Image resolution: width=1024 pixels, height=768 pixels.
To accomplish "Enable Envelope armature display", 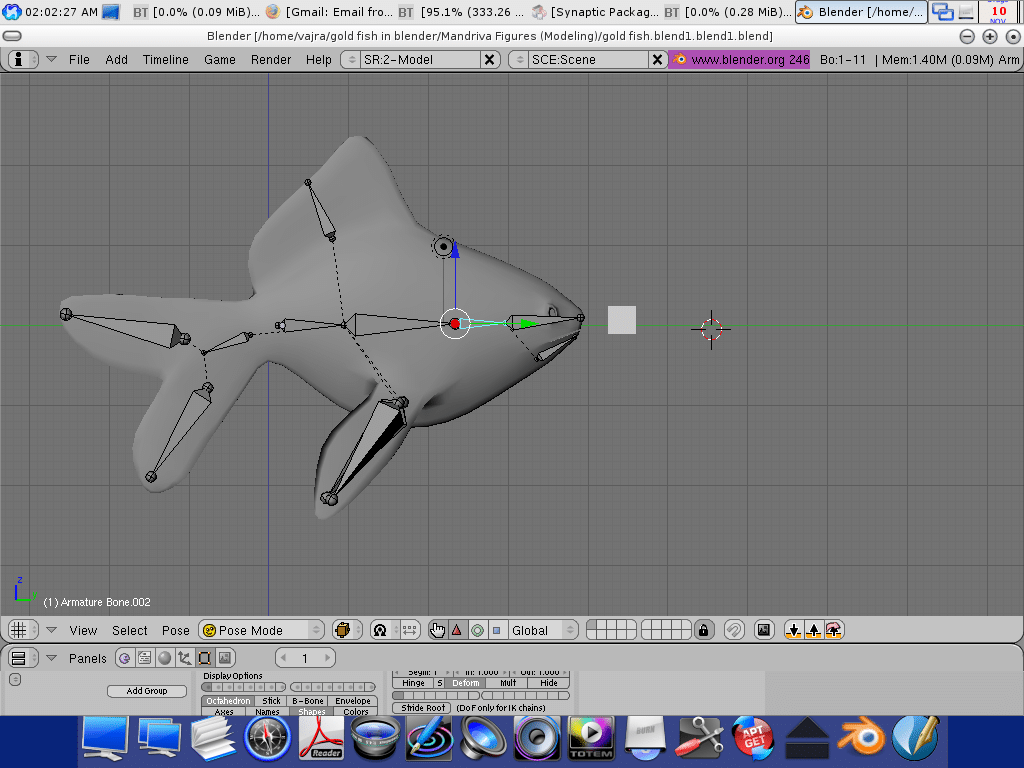I will [353, 701].
